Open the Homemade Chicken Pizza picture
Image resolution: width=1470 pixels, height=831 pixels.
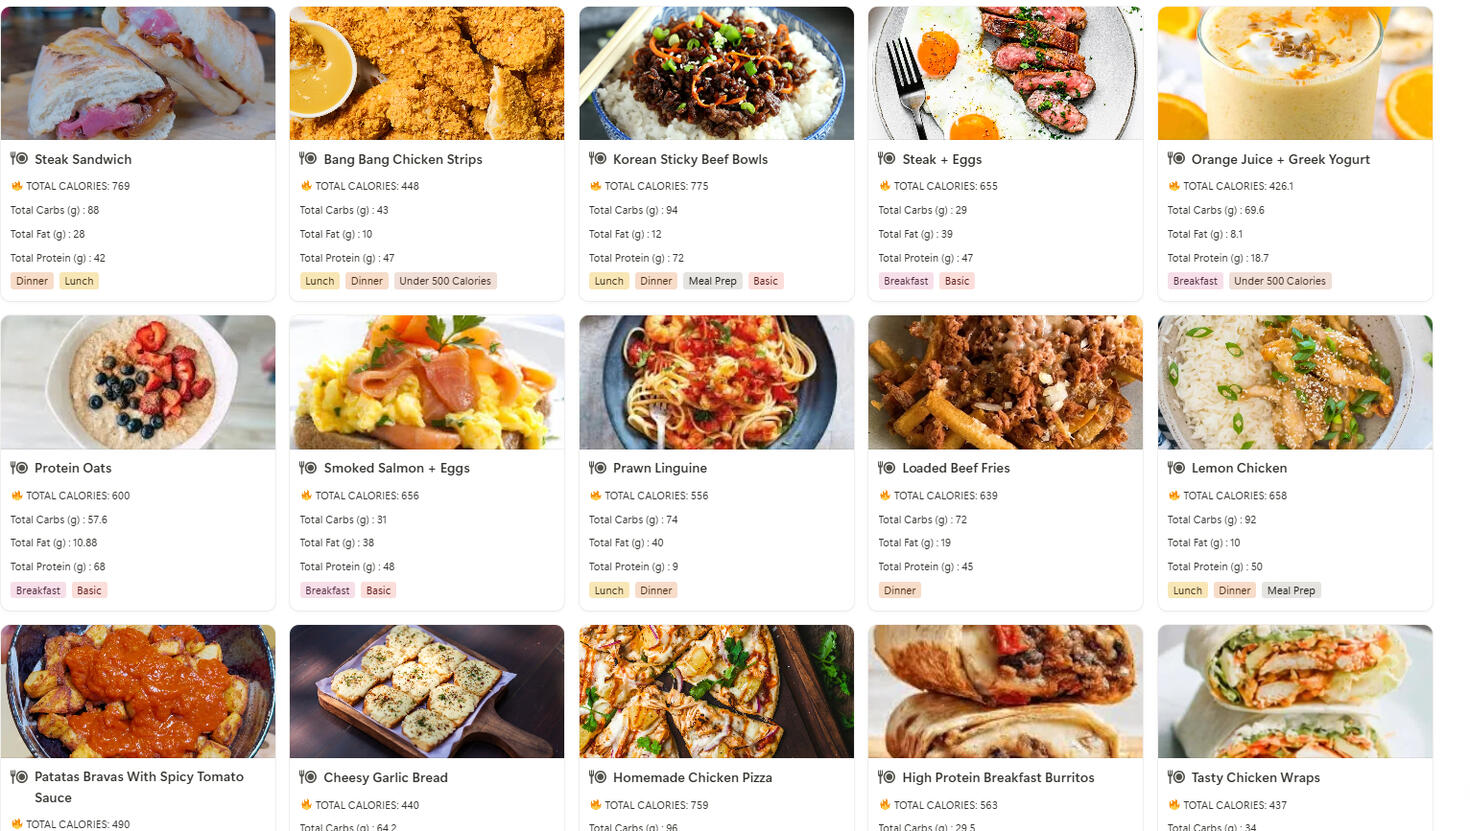point(716,691)
